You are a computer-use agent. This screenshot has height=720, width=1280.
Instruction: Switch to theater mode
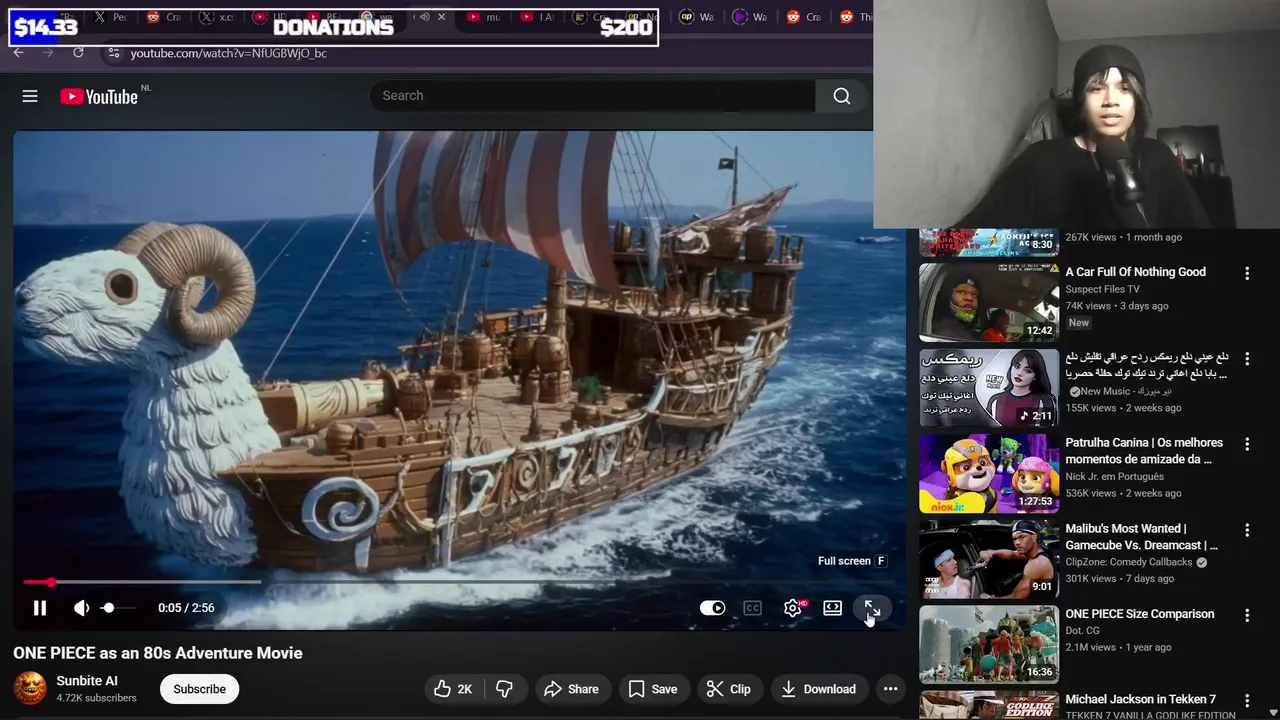[x=832, y=608]
